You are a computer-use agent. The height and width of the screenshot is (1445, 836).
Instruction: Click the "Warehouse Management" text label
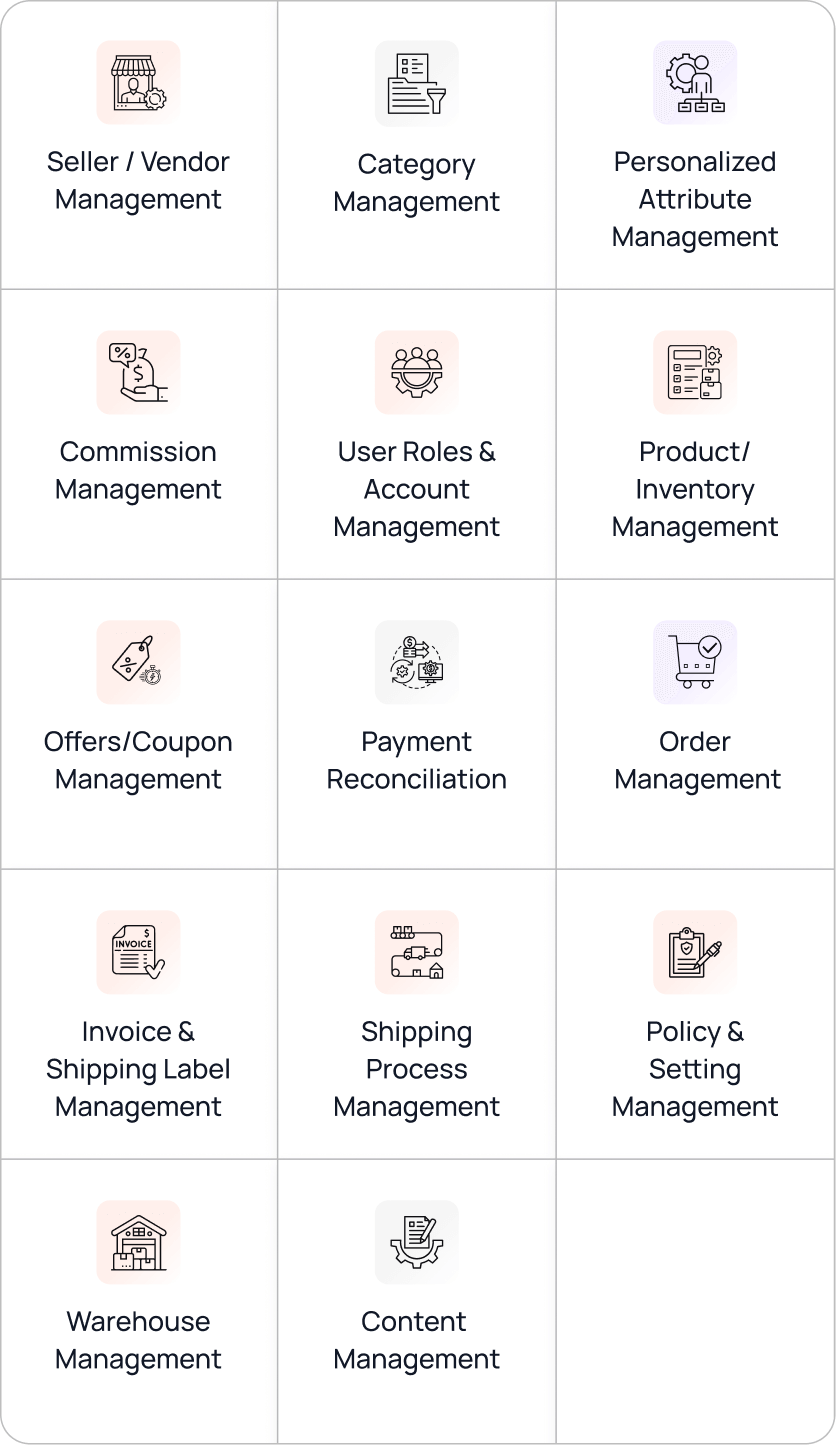(138, 1340)
